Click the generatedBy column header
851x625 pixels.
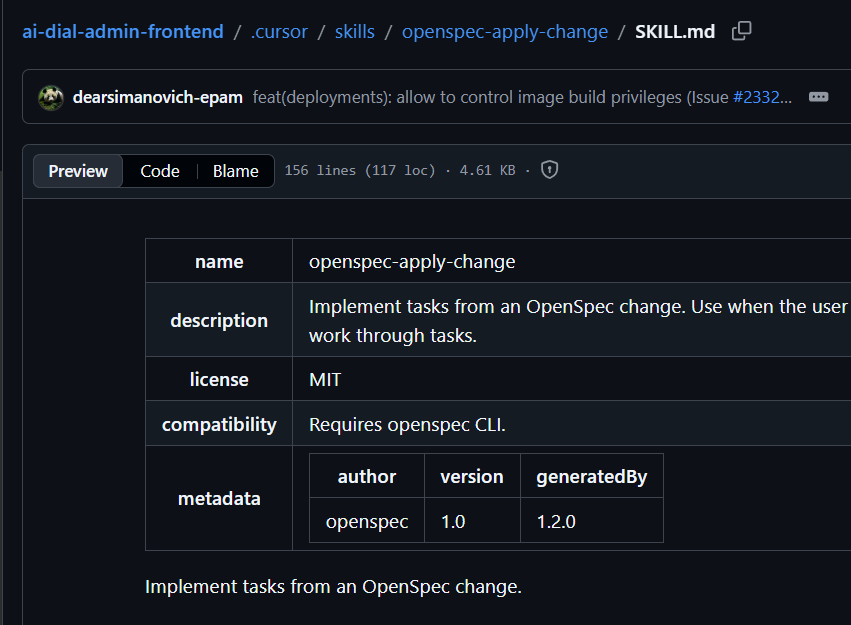(591, 476)
